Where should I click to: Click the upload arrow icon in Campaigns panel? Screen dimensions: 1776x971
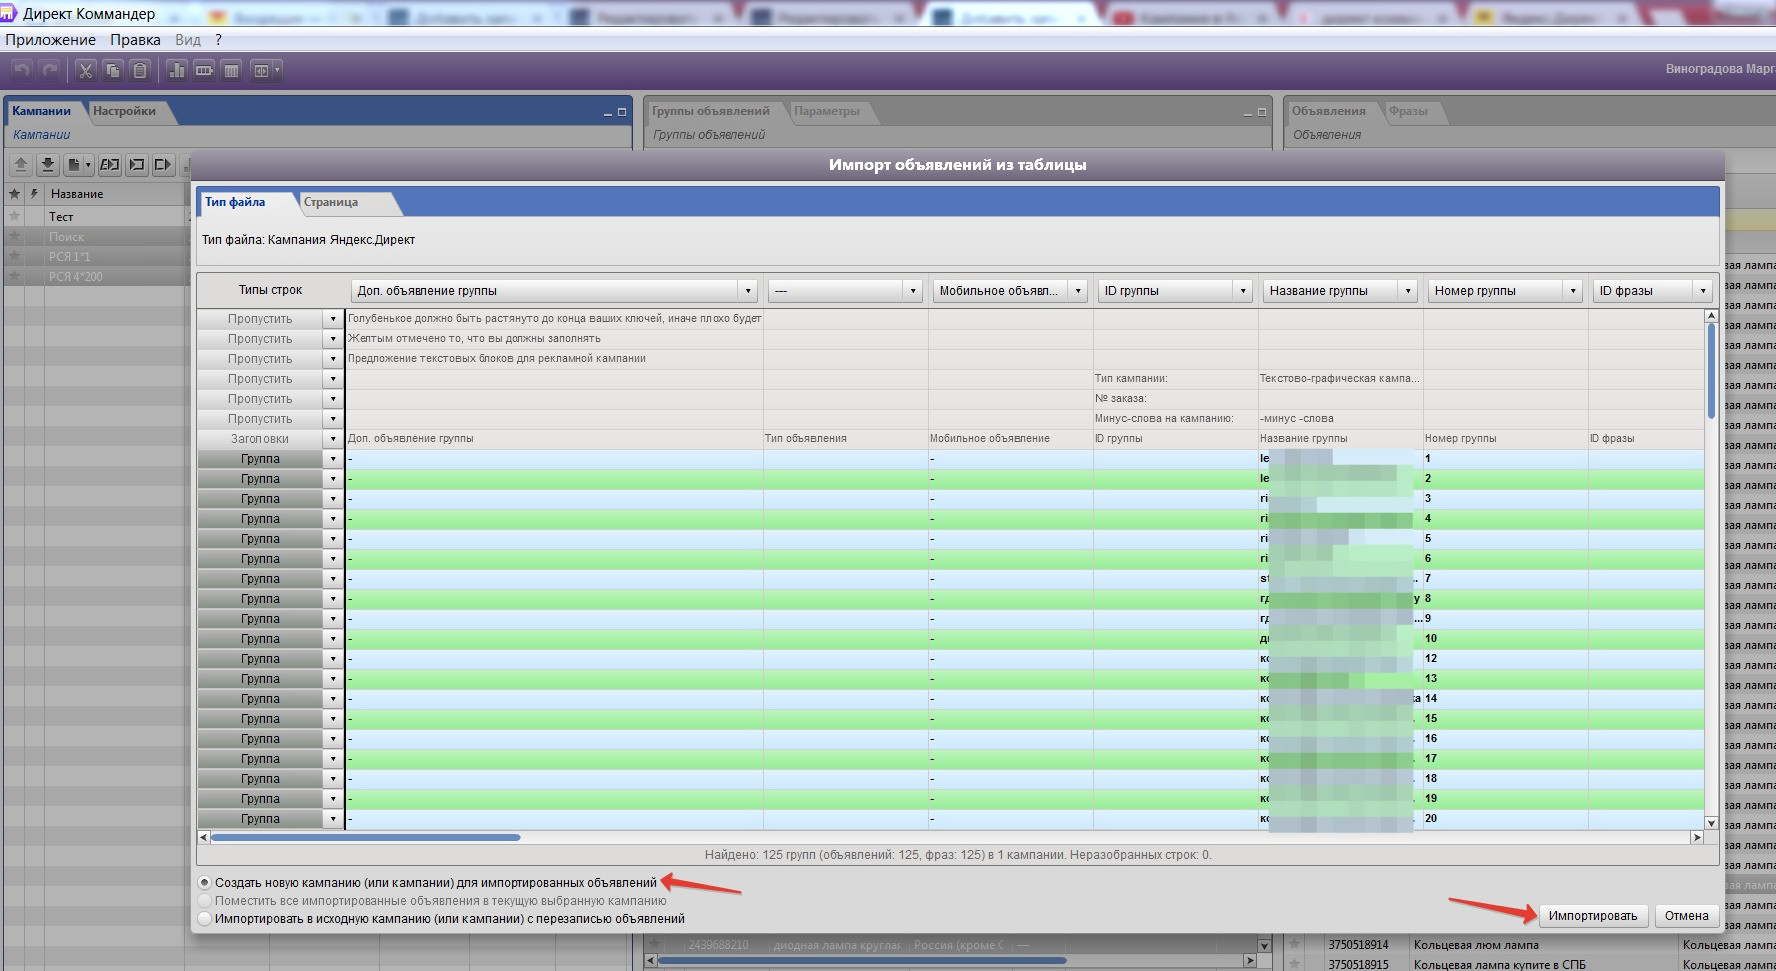coord(20,165)
